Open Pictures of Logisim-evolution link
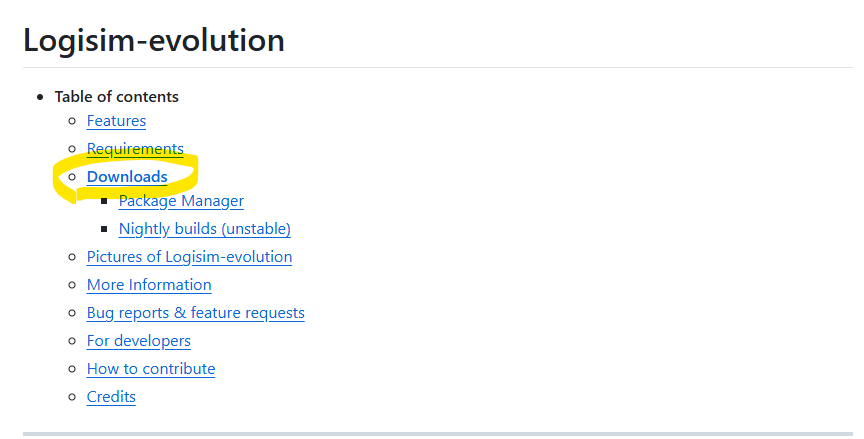864x439 pixels. 189,257
